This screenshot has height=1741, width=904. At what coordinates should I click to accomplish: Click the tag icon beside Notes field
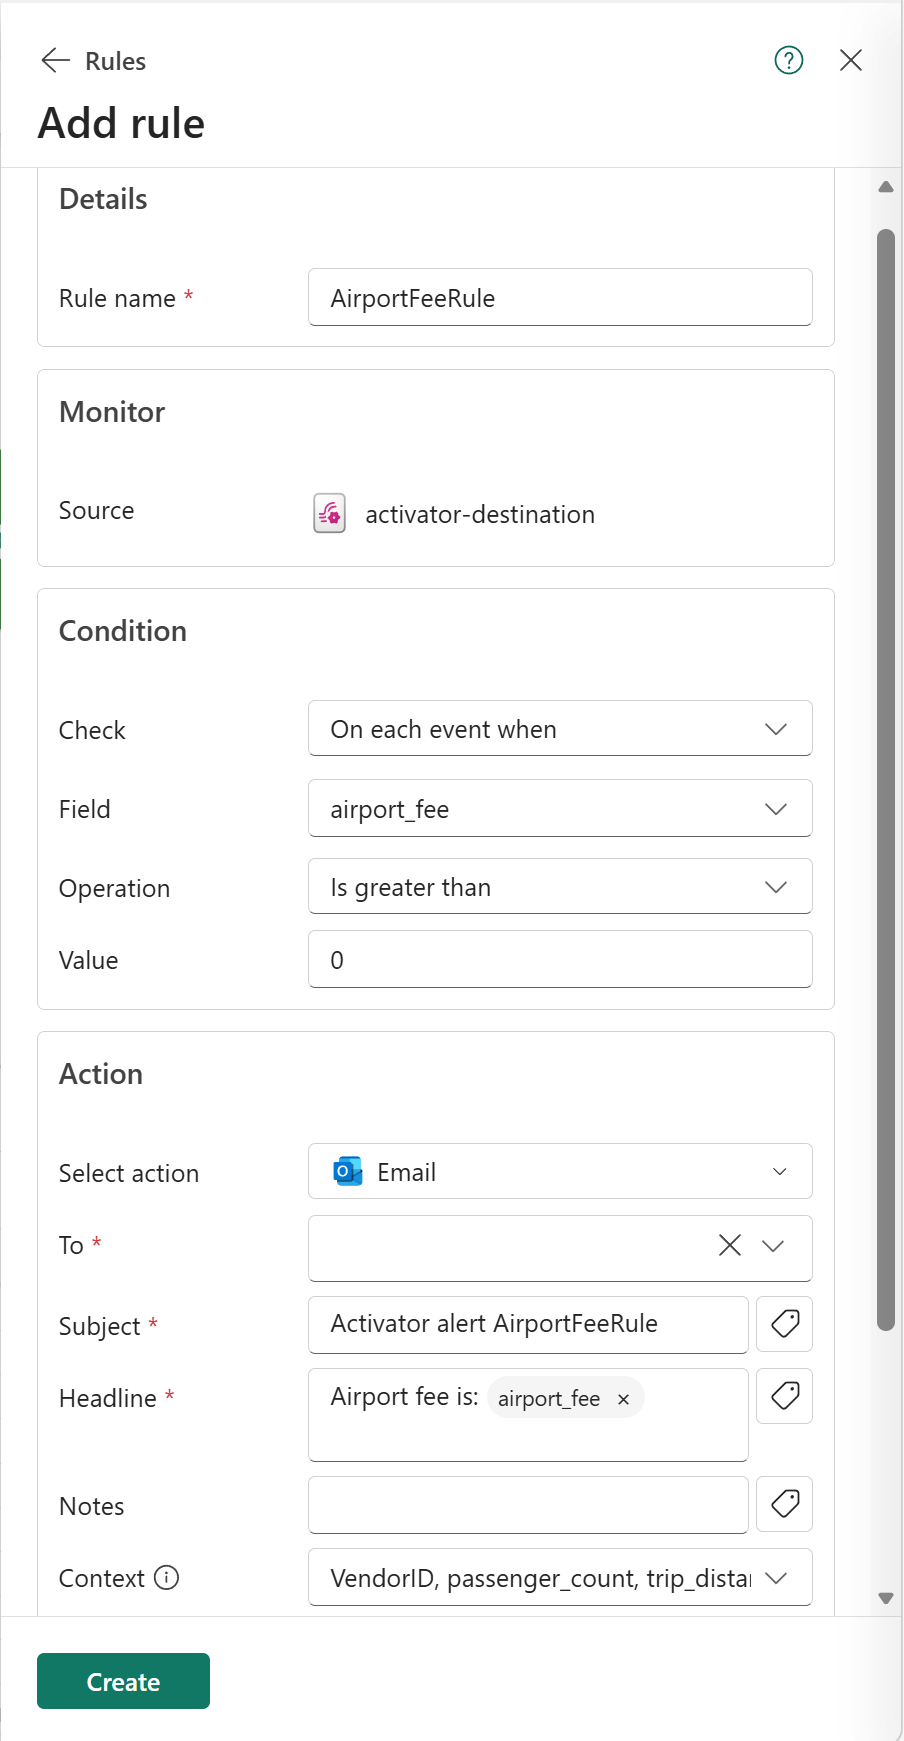coord(785,1504)
